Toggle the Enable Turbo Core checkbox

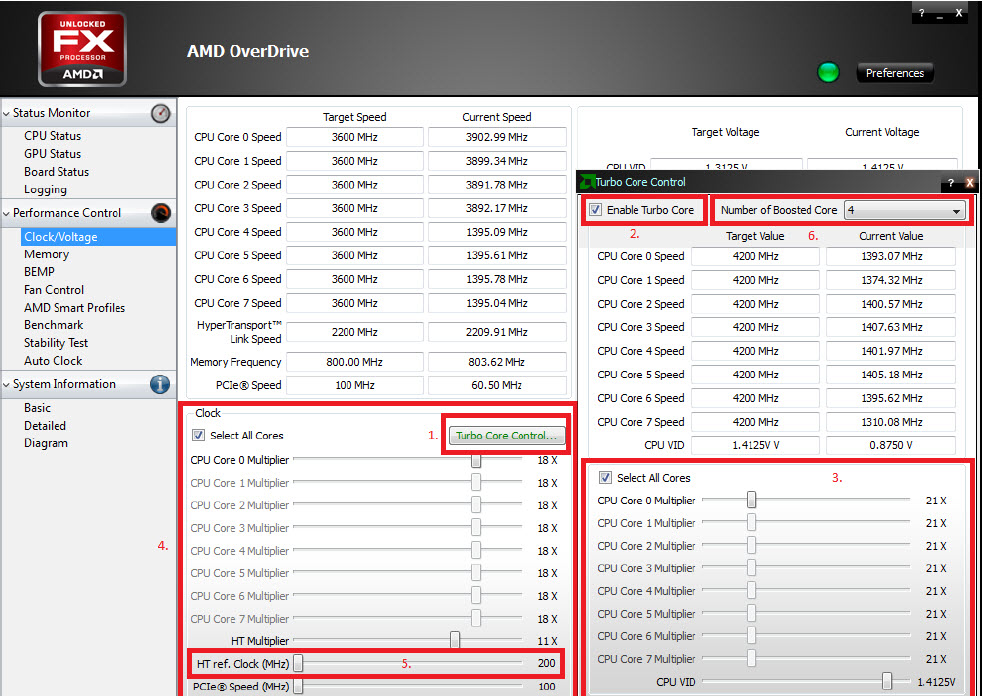pyautogui.click(x=596, y=210)
